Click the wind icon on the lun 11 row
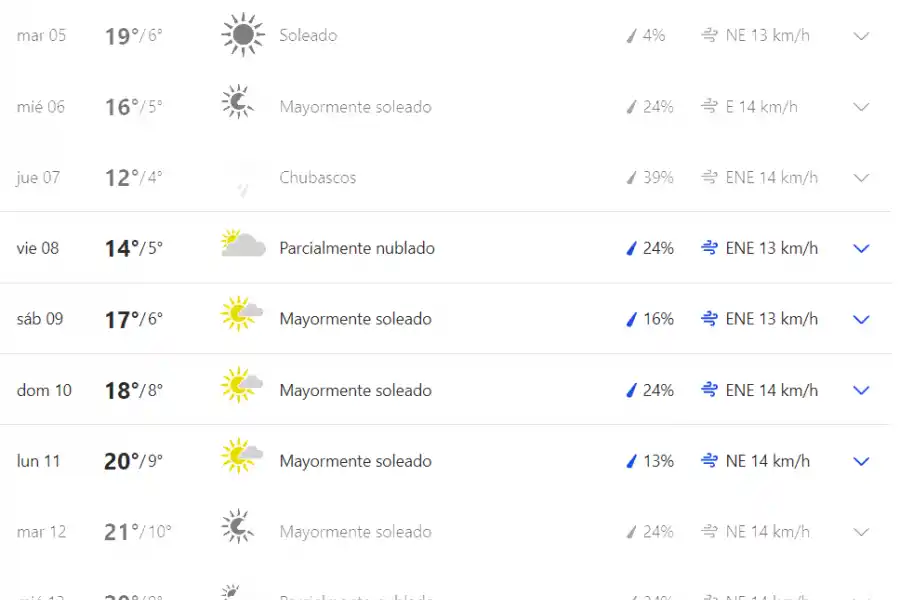 [x=708, y=461]
